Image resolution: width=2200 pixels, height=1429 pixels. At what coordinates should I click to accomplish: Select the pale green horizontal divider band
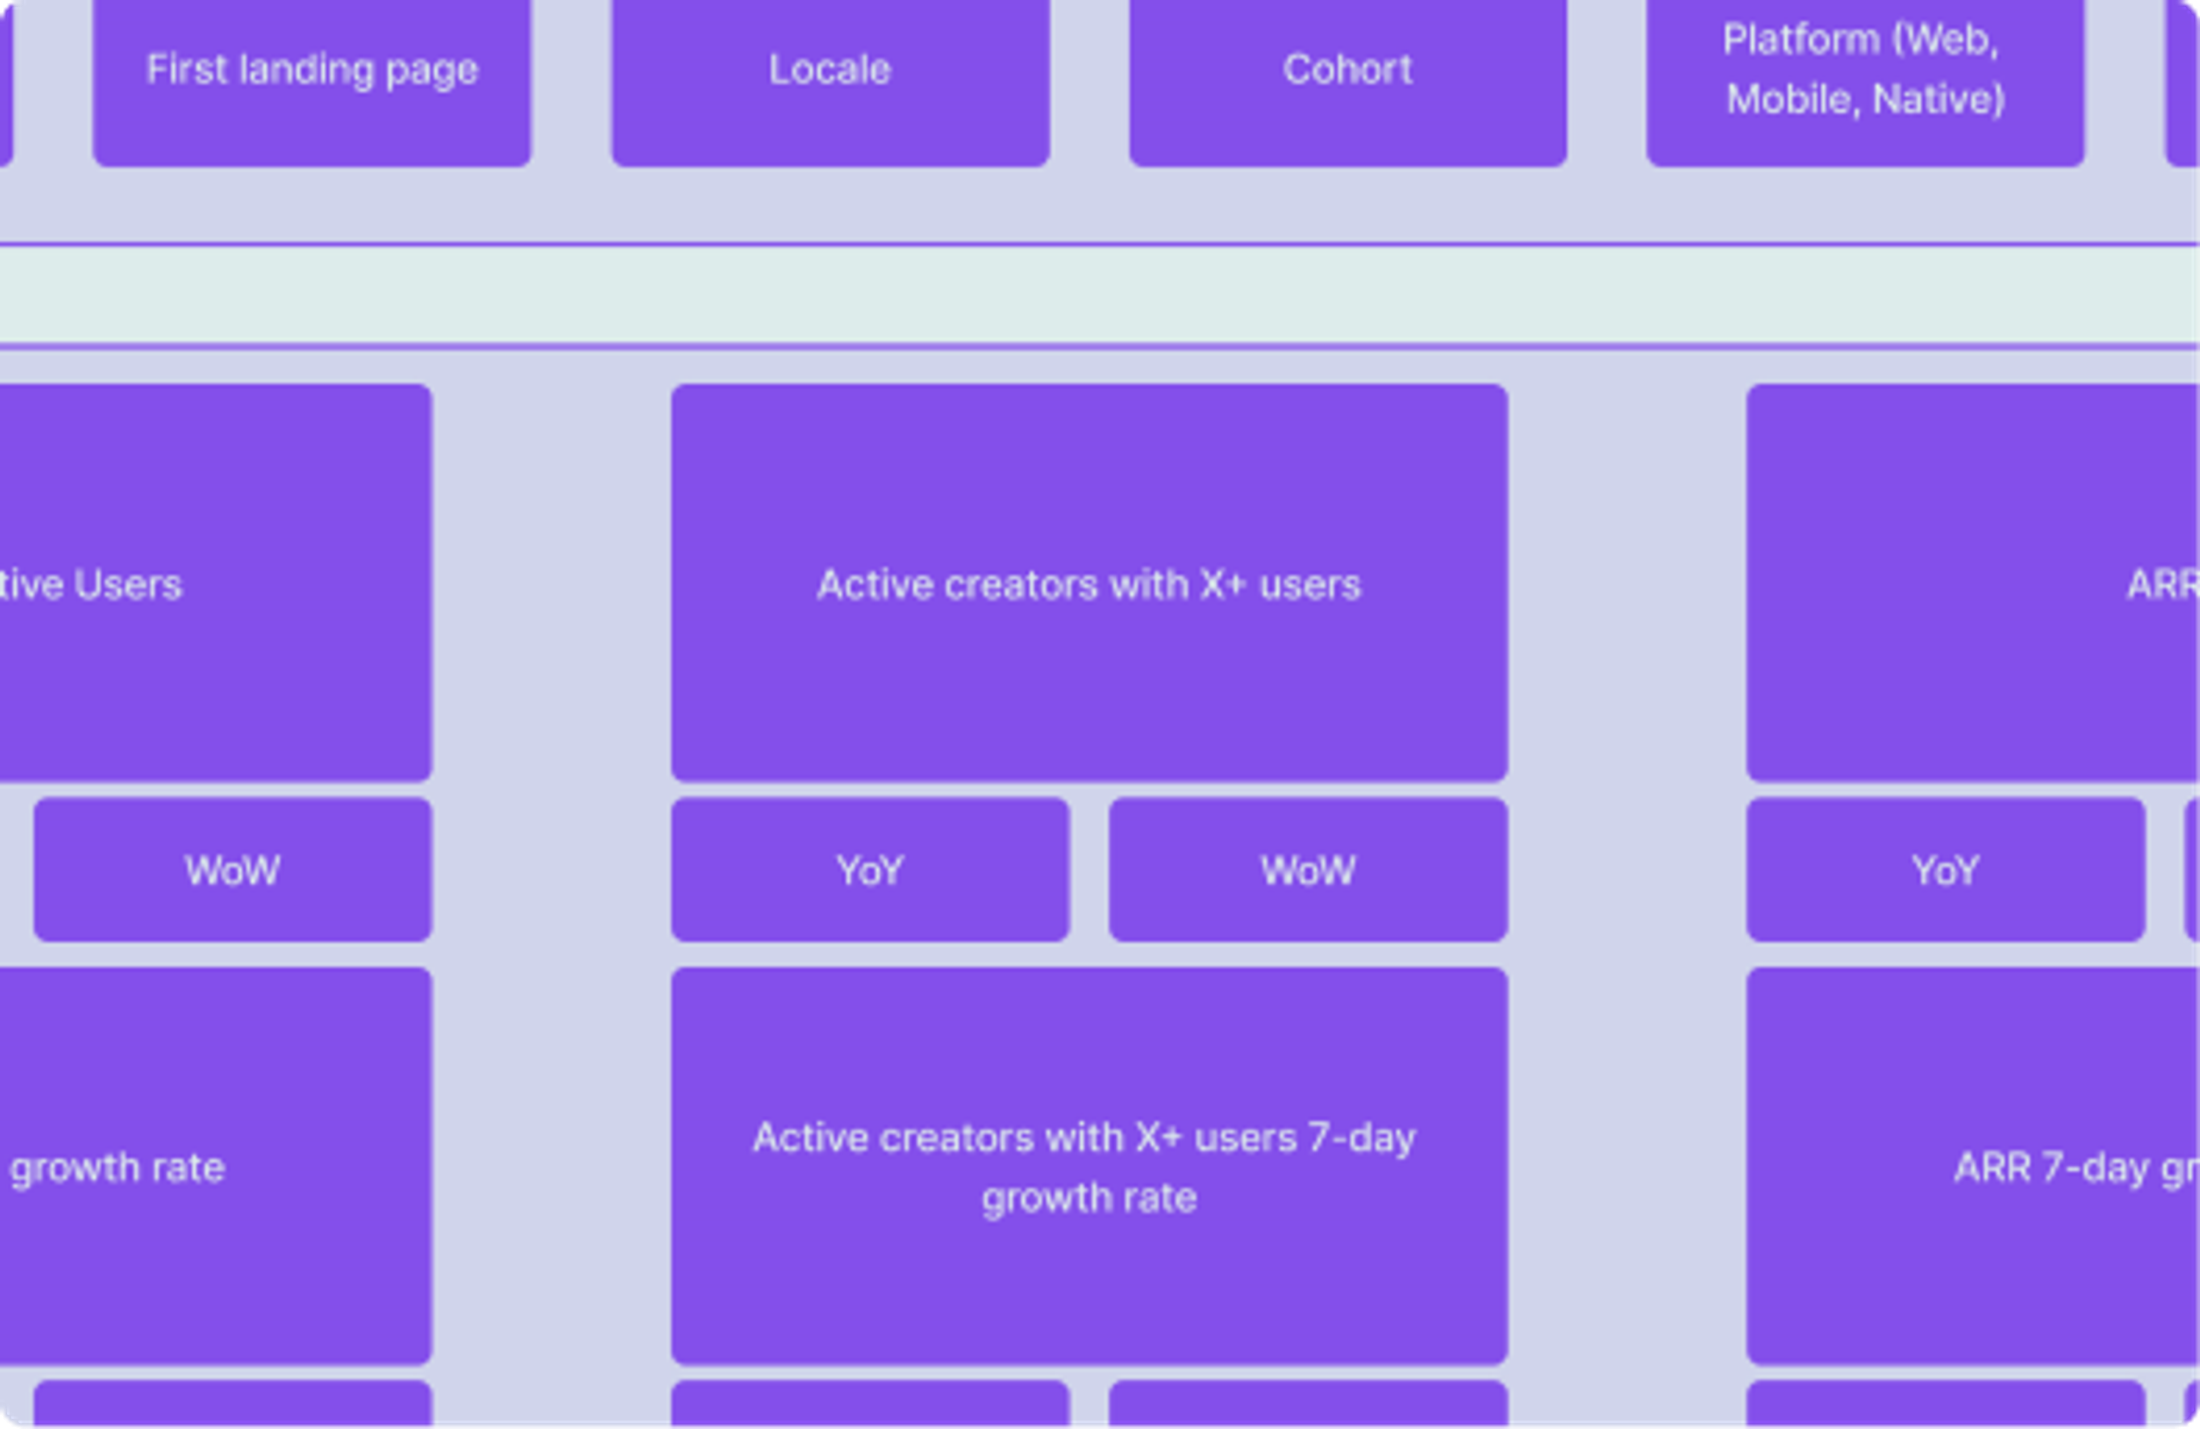coord(1099,295)
